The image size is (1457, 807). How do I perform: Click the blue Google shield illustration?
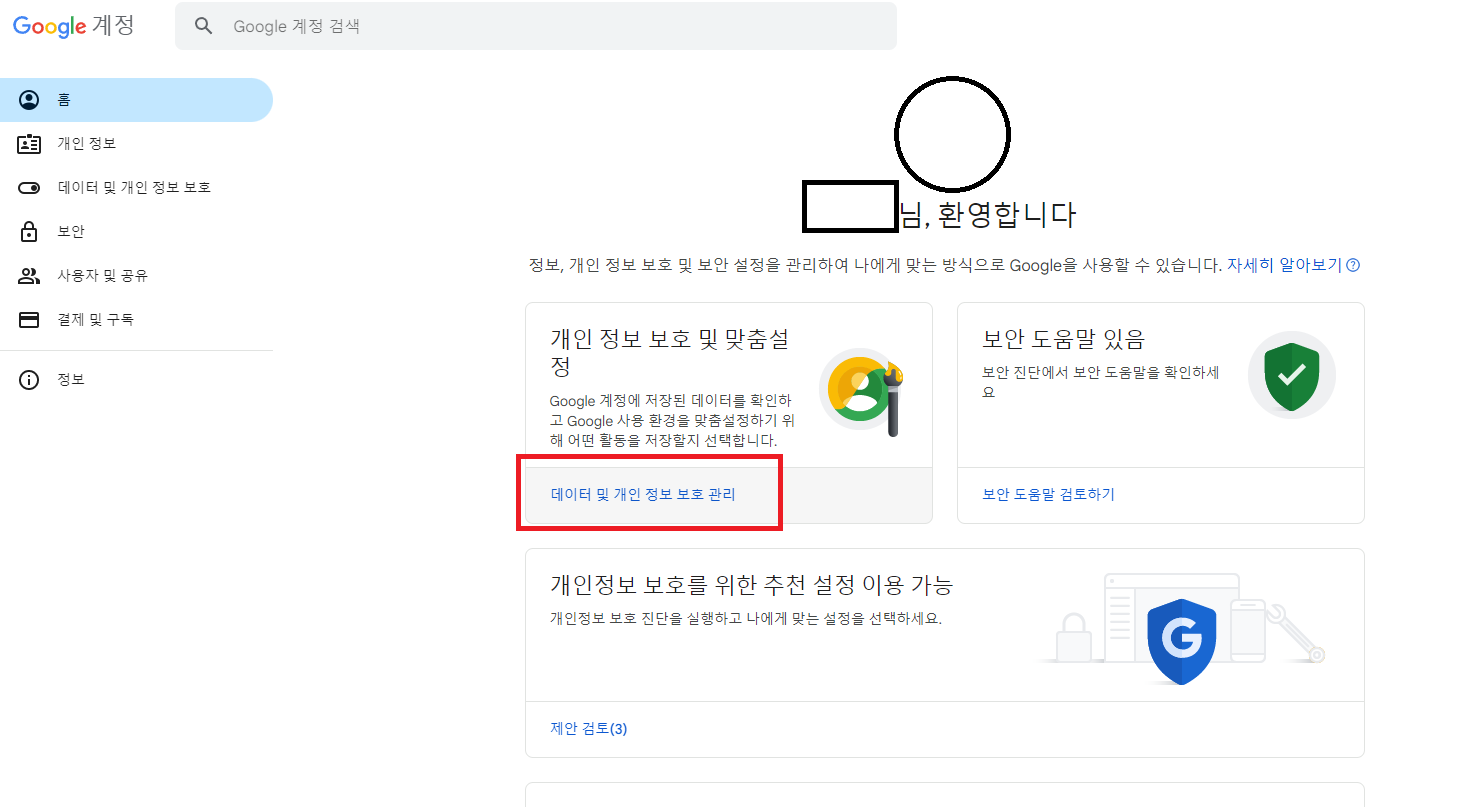pos(1182,640)
